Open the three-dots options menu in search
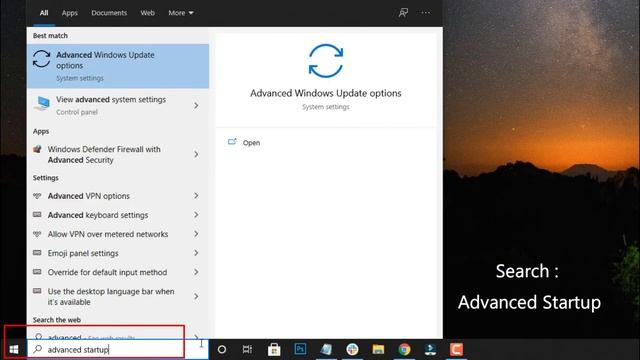This screenshot has height=360, width=640. 425,13
